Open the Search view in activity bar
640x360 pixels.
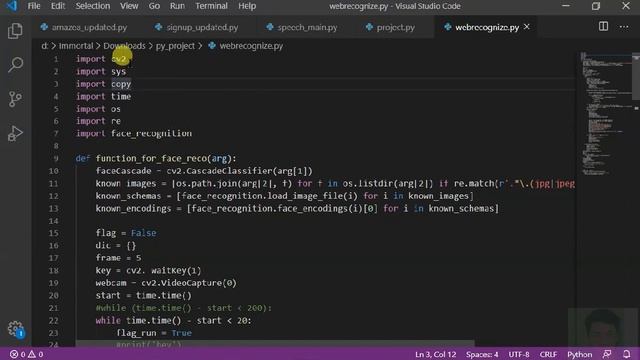click(x=15, y=64)
